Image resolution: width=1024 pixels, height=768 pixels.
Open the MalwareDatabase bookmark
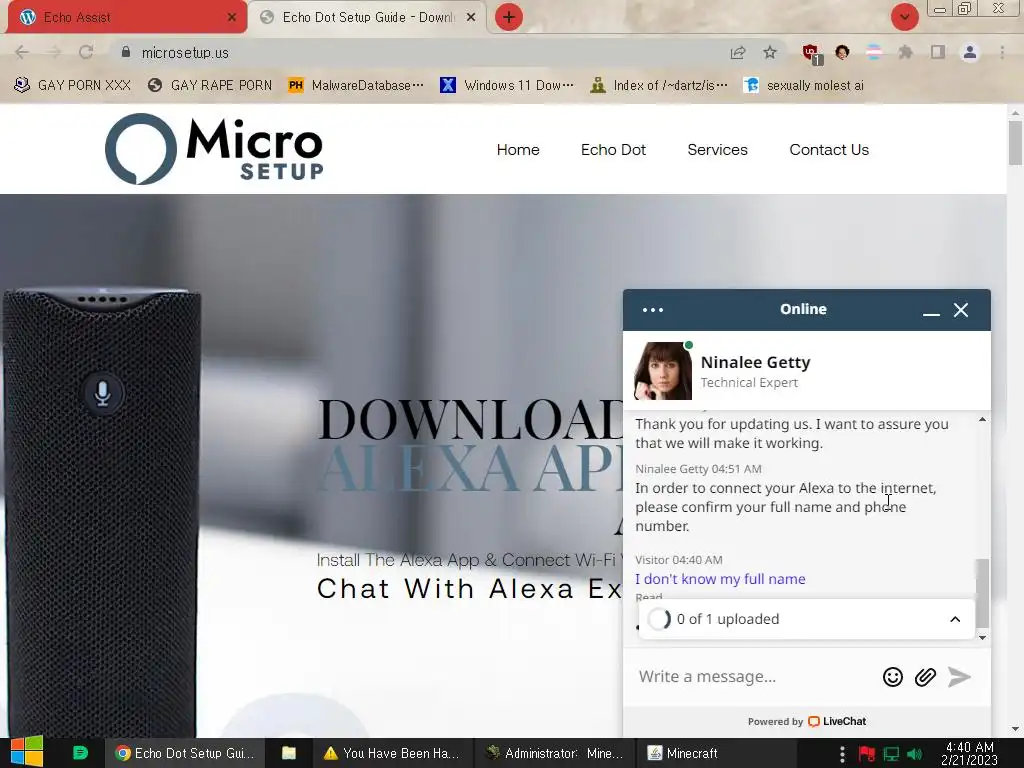(x=356, y=86)
